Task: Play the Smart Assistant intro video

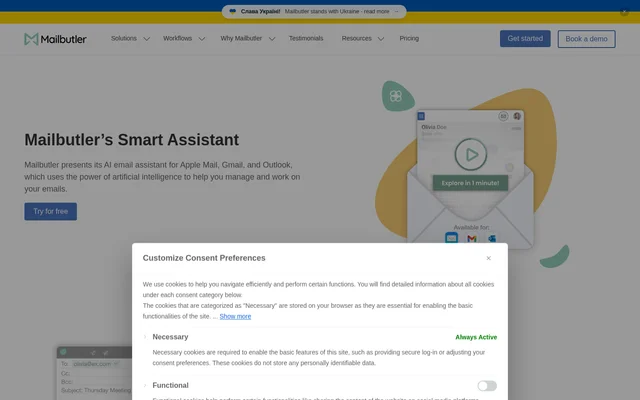Action: pos(471,154)
